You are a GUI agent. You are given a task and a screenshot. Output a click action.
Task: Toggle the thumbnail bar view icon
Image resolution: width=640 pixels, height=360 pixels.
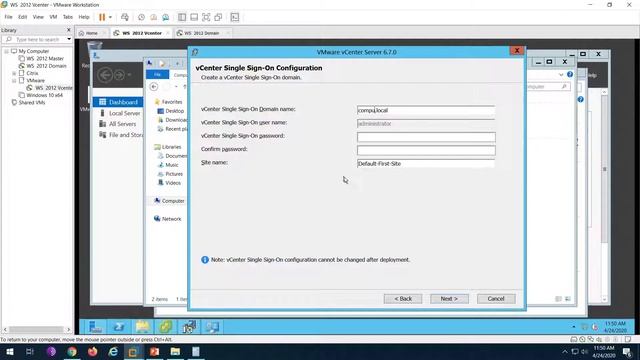pos(194,17)
